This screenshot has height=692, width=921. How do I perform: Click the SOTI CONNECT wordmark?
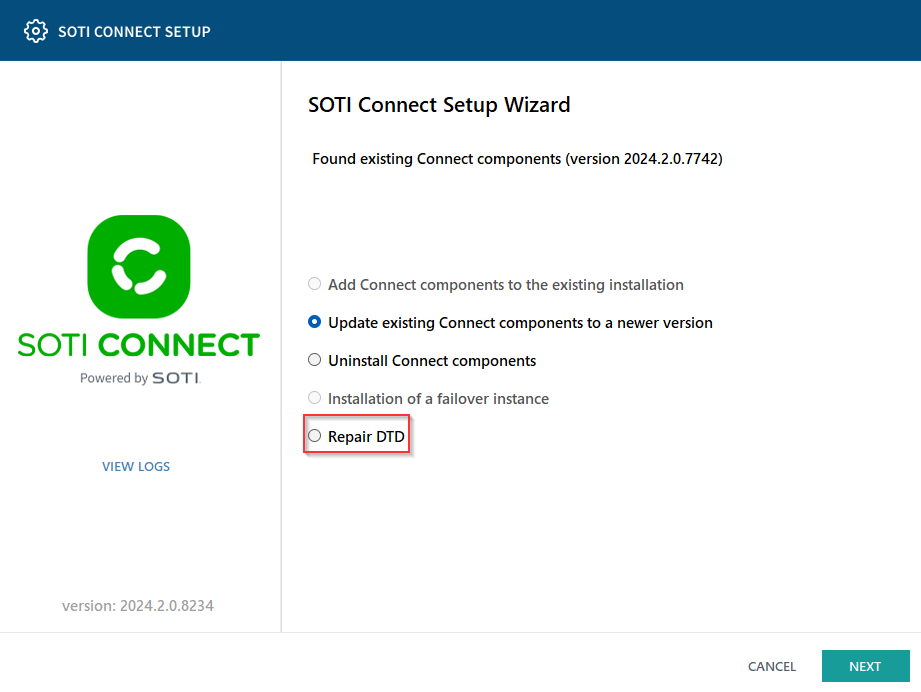pos(139,345)
